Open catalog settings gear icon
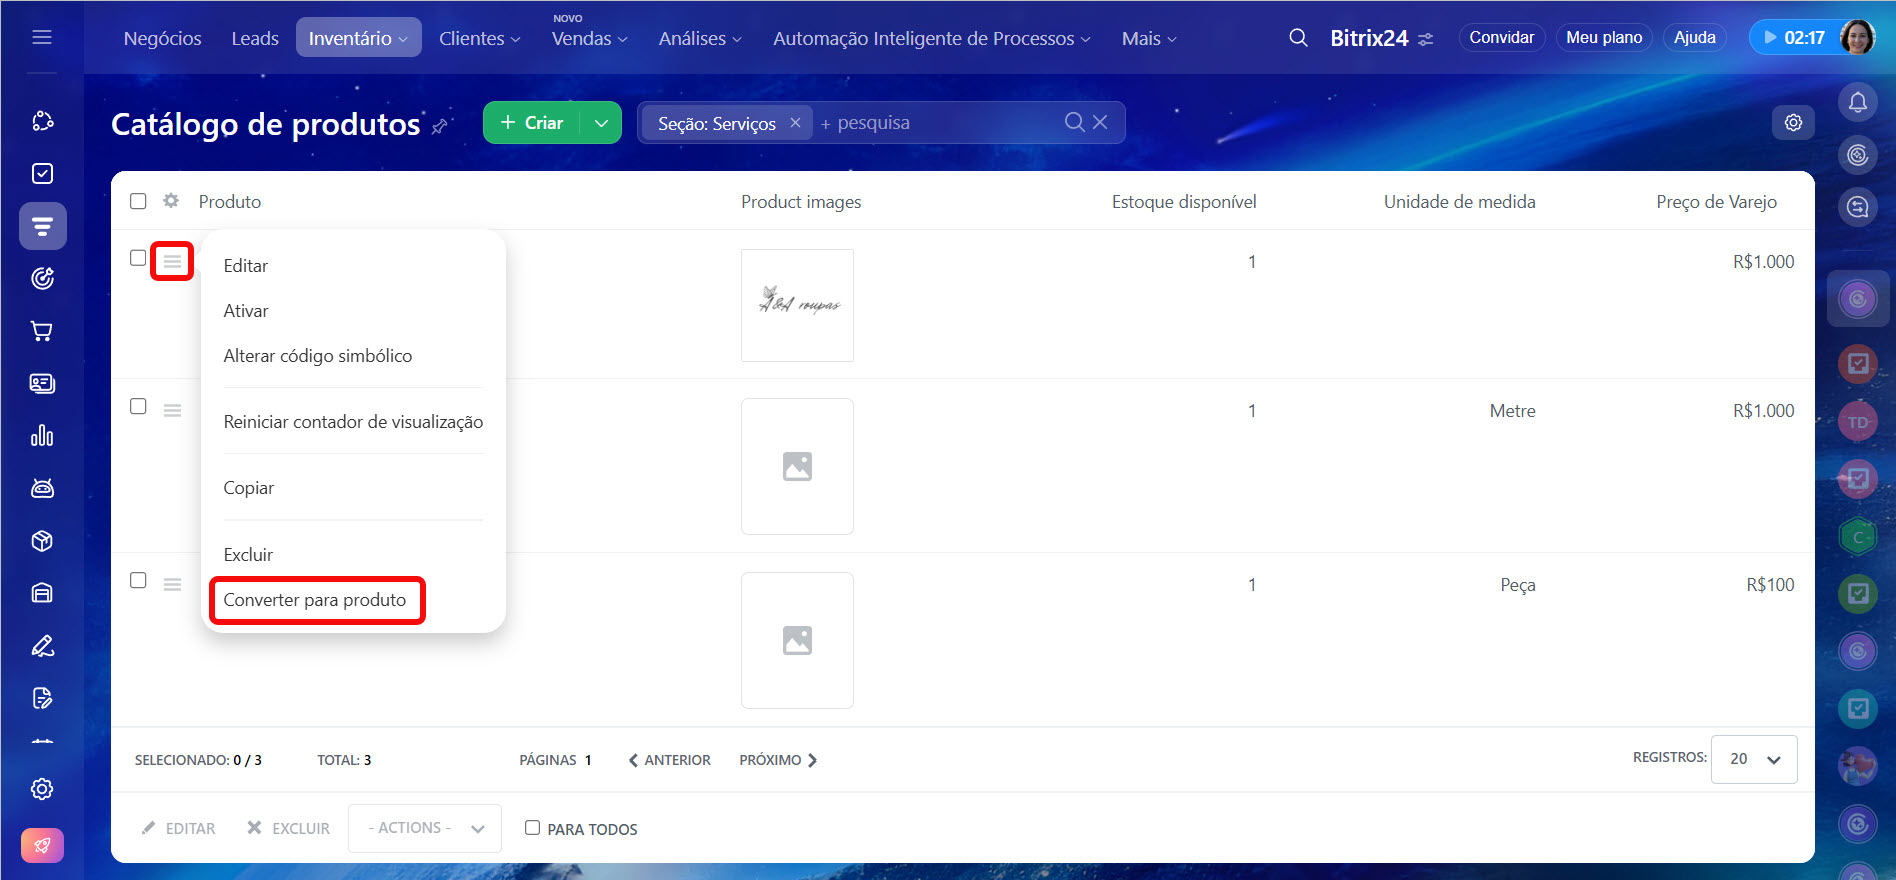The image size is (1896, 880). tap(1793, 122)
